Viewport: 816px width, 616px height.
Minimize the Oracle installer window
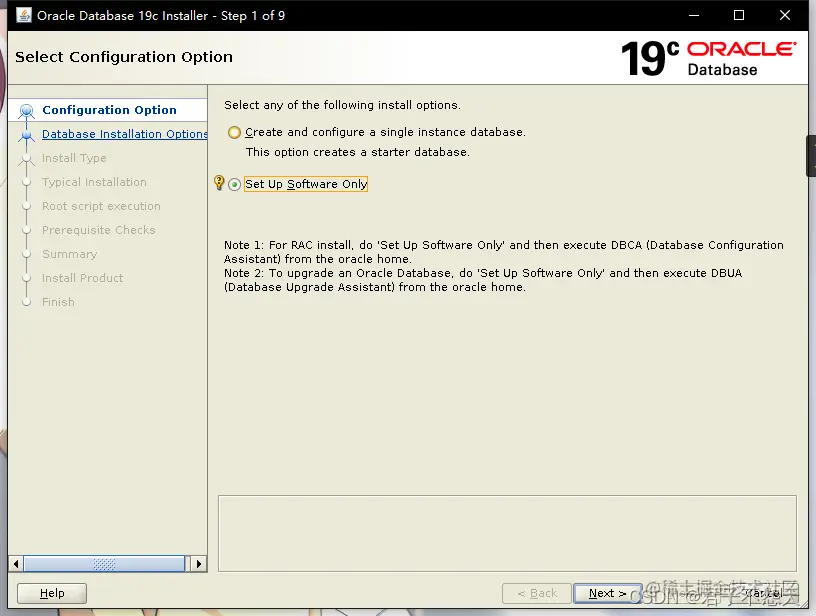[694, 15]
